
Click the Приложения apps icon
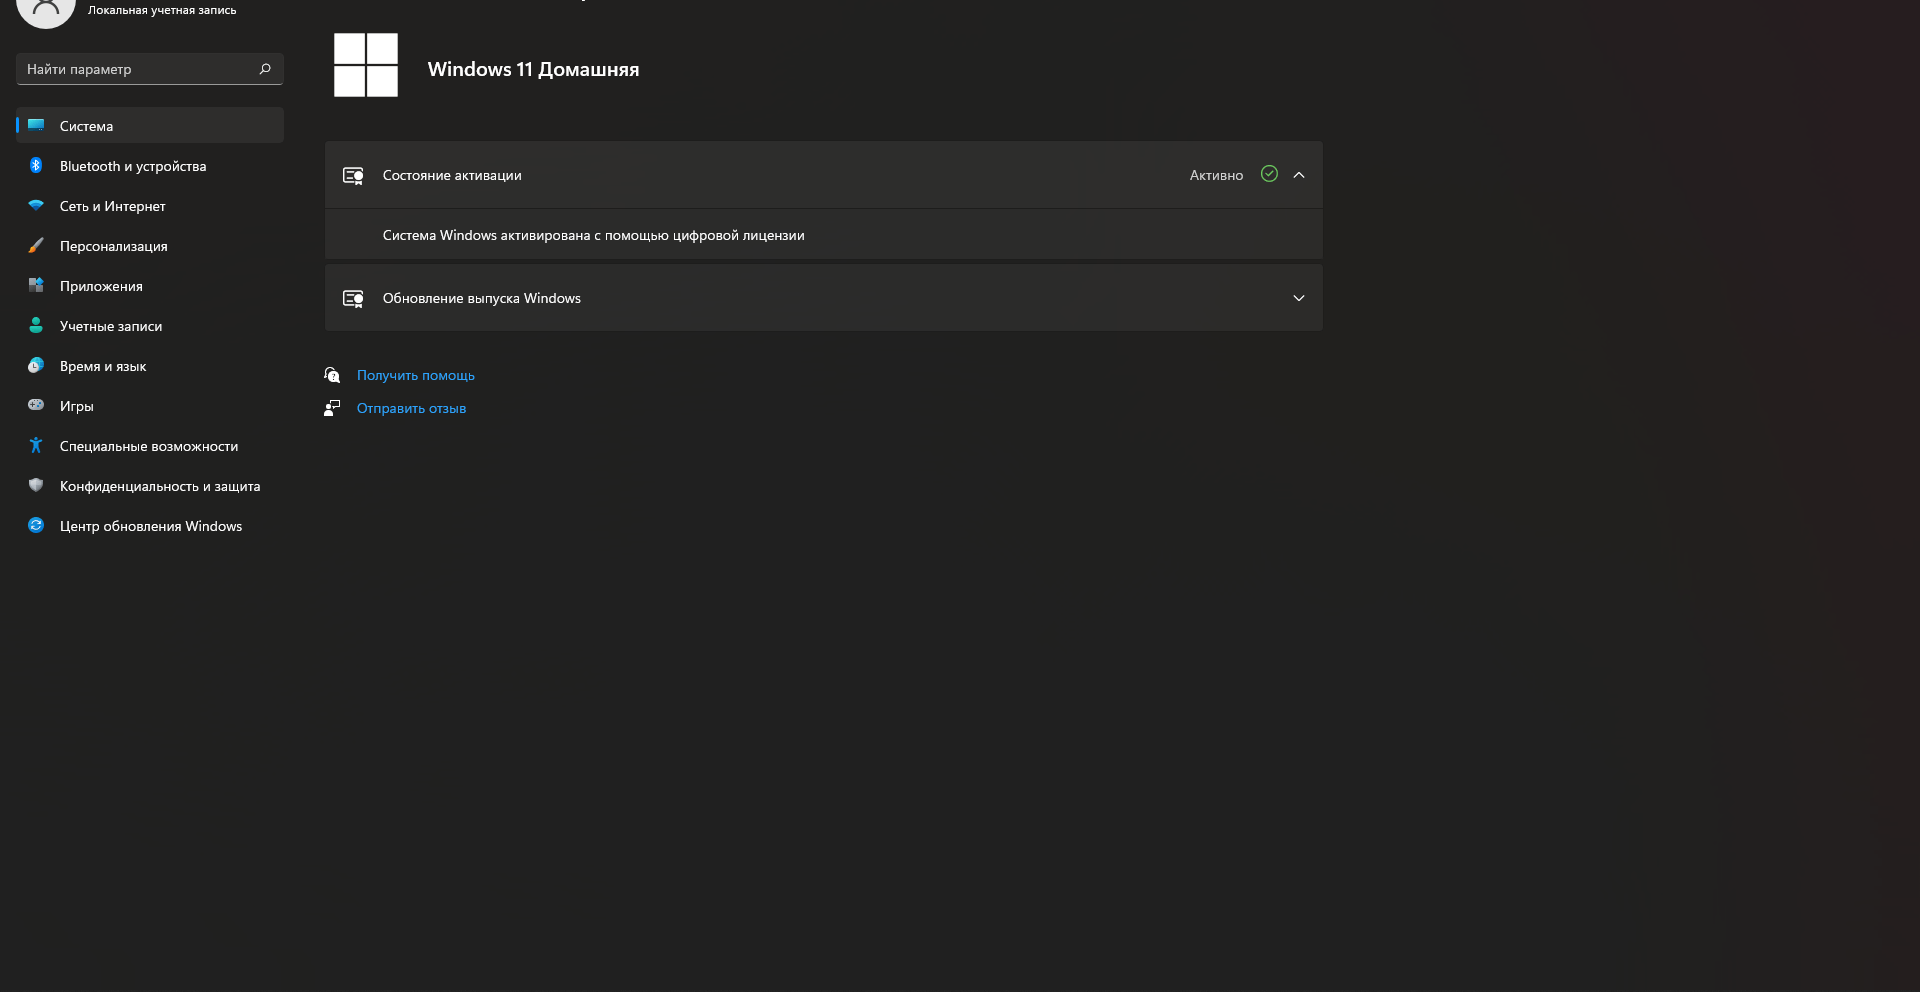pyautogui.click(x=36, y=285)
